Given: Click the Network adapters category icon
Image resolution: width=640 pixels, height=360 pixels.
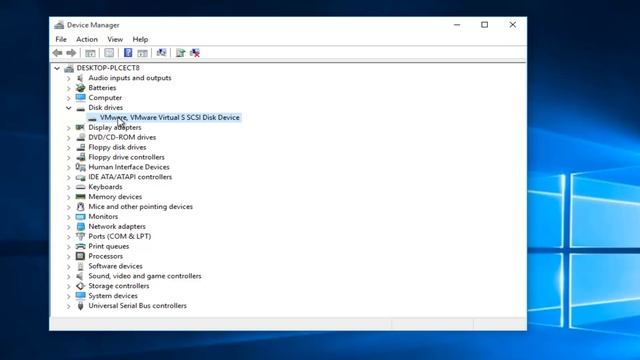Looking at the screenshot, I should pos(80,227).
